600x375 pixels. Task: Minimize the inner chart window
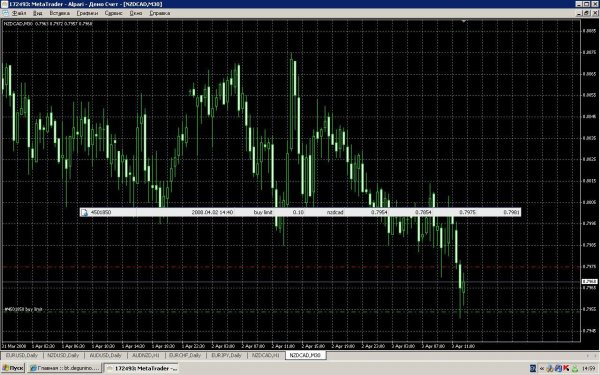(579, 13)
